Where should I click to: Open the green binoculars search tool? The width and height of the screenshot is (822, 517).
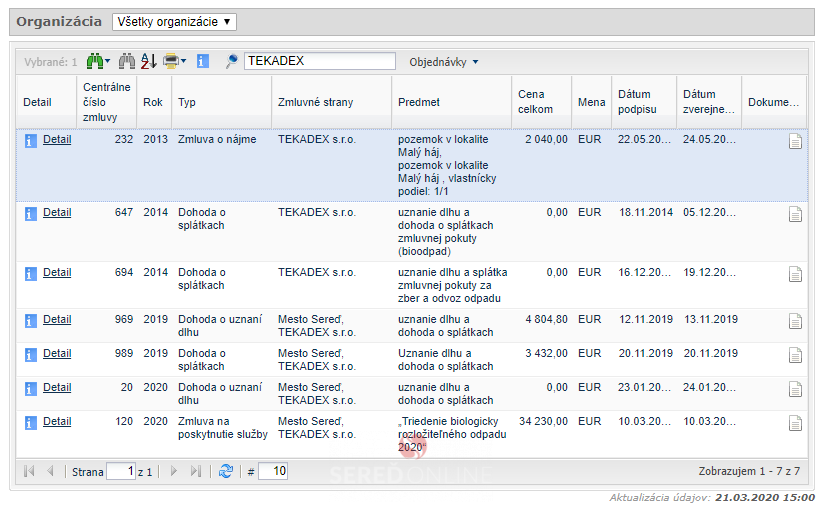98,61
